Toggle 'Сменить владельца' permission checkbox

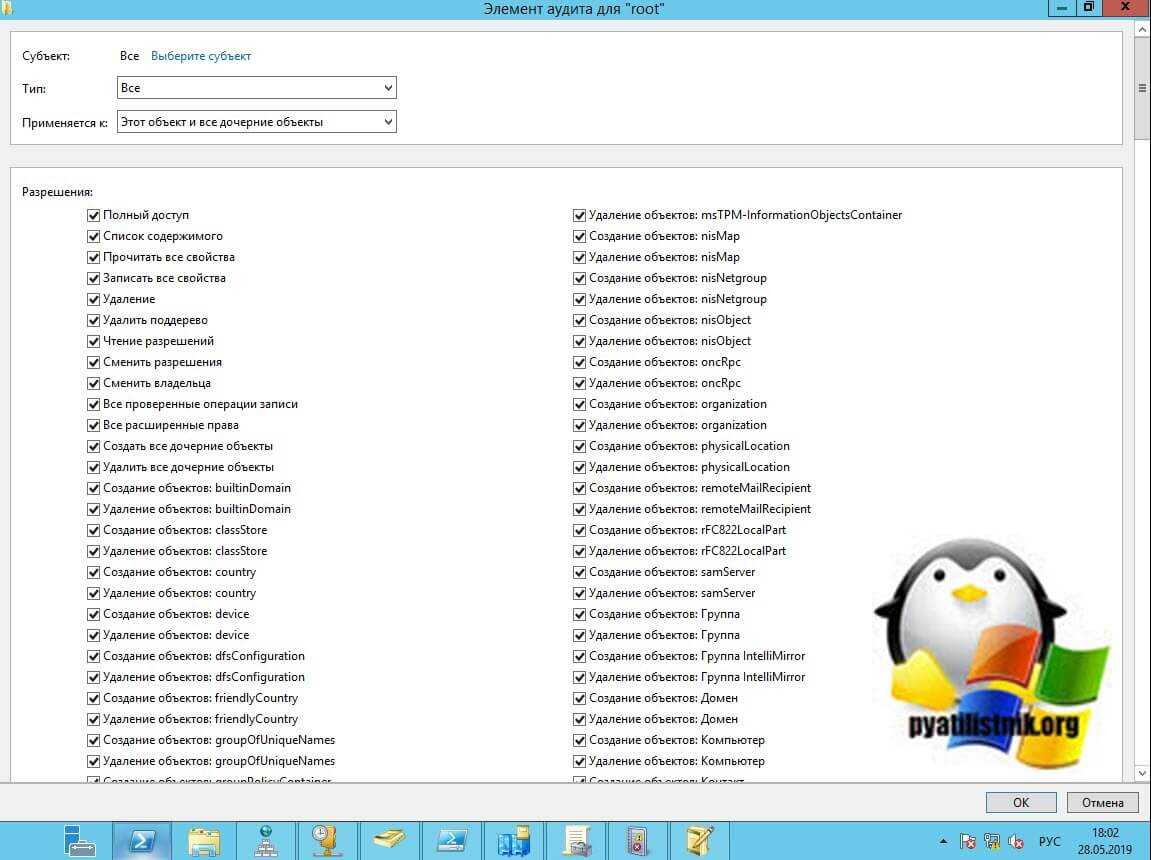click(x=94, y=383)
